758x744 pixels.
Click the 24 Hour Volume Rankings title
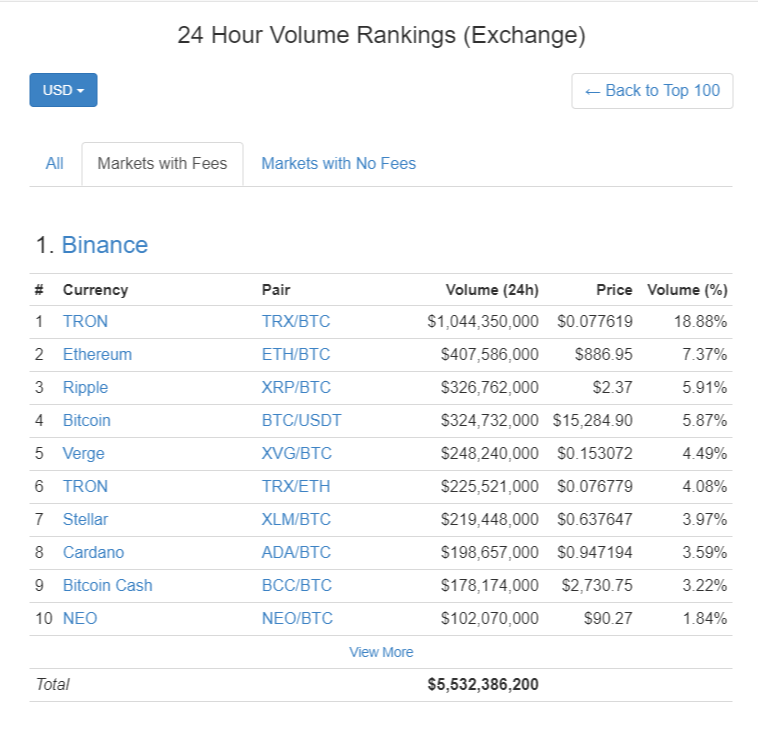point(381,35)
